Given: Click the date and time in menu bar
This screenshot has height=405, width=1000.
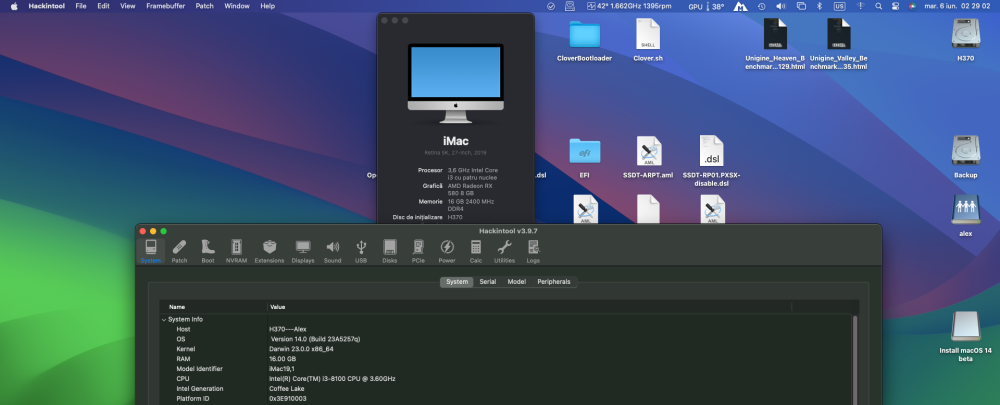Looking at the screenshot, I should (x=955, y=6).
